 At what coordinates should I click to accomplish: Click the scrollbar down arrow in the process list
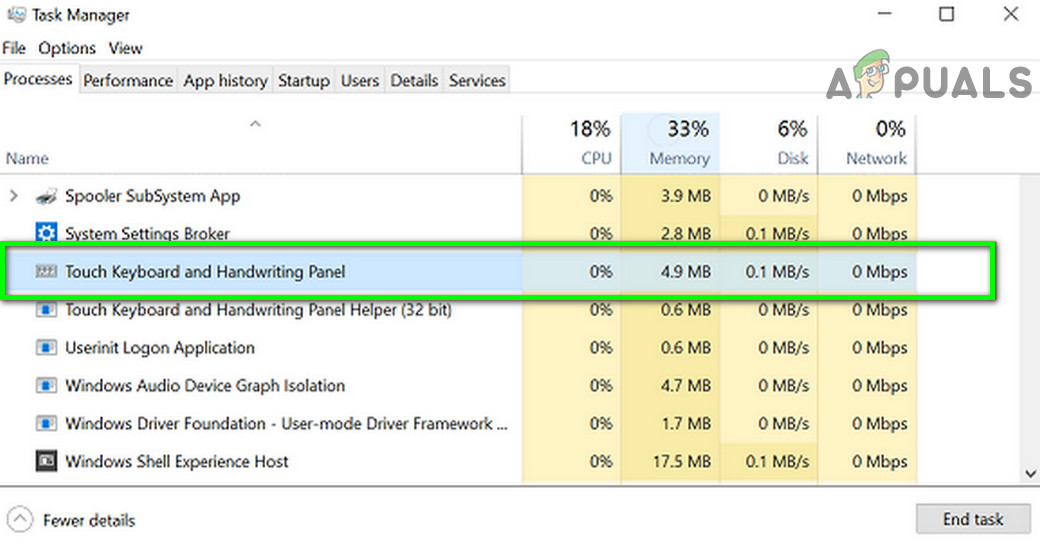click(1030, 473)
